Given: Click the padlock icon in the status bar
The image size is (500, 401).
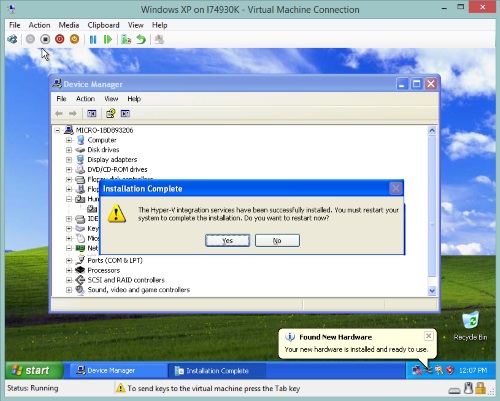Looking at the screenshot, I should coord(480,388).
